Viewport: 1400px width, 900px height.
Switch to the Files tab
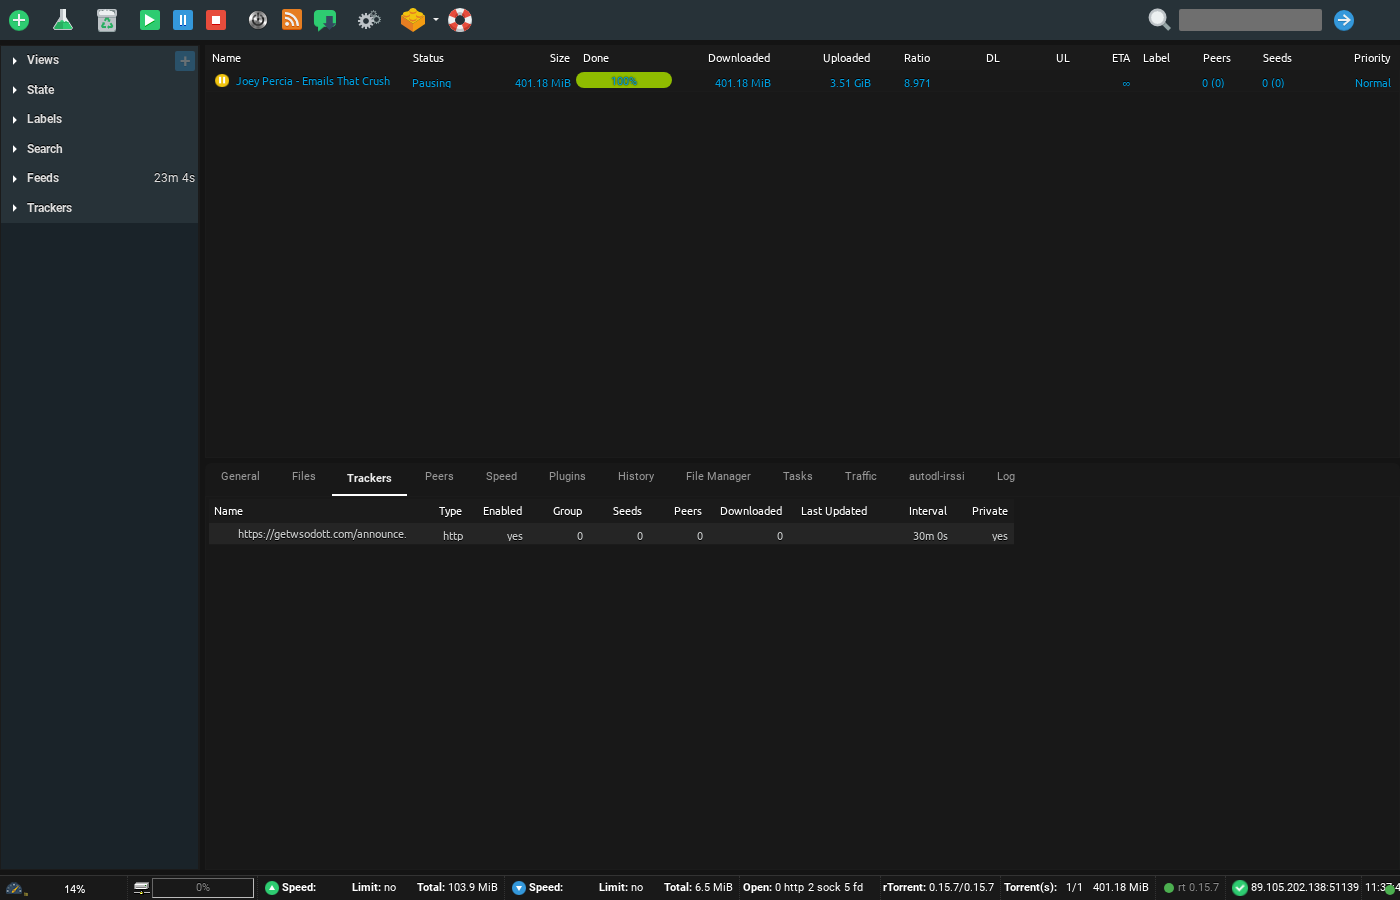pos(304,477)
